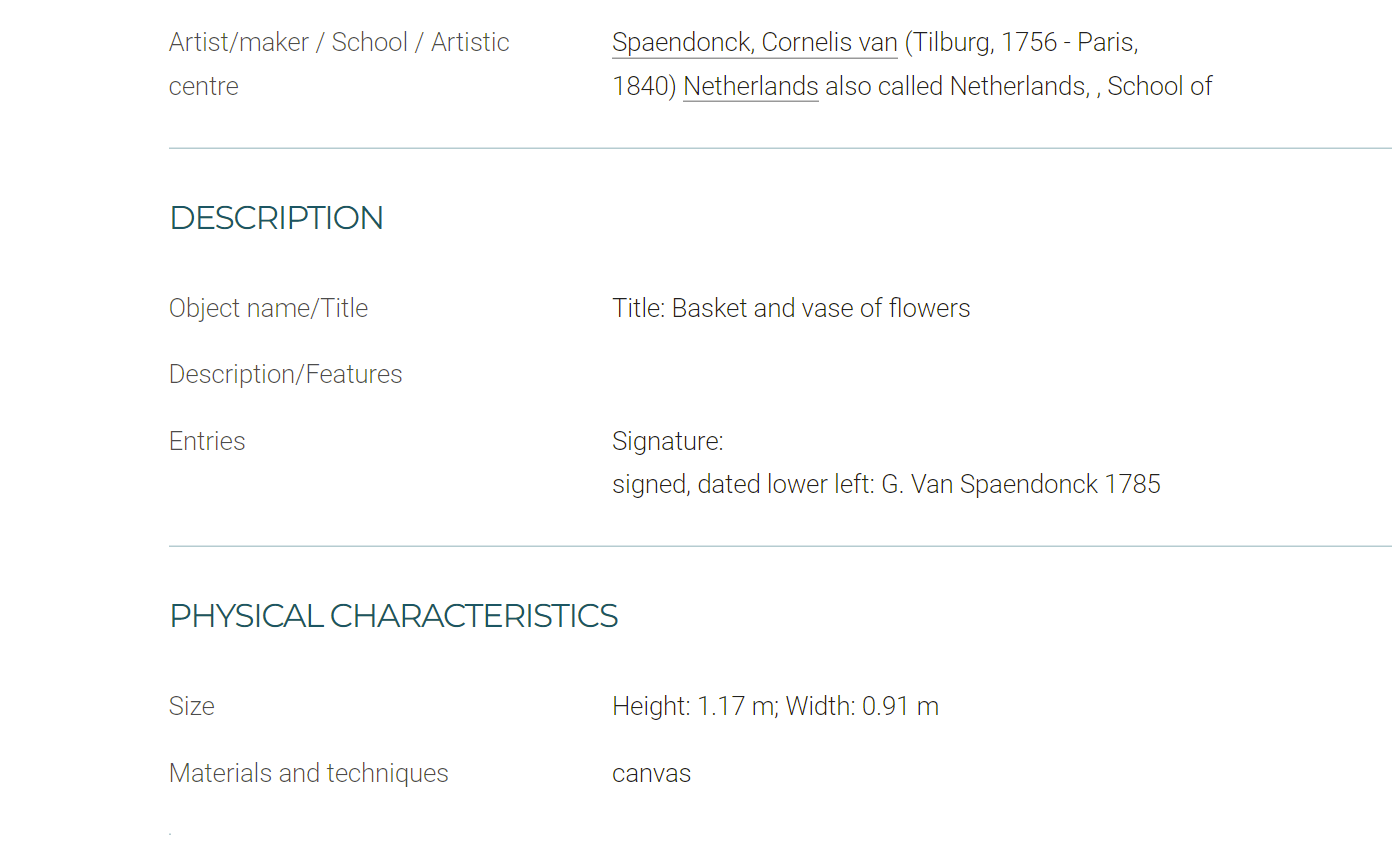Click the 'signed, dated lower left' phrase

point(740,485)
